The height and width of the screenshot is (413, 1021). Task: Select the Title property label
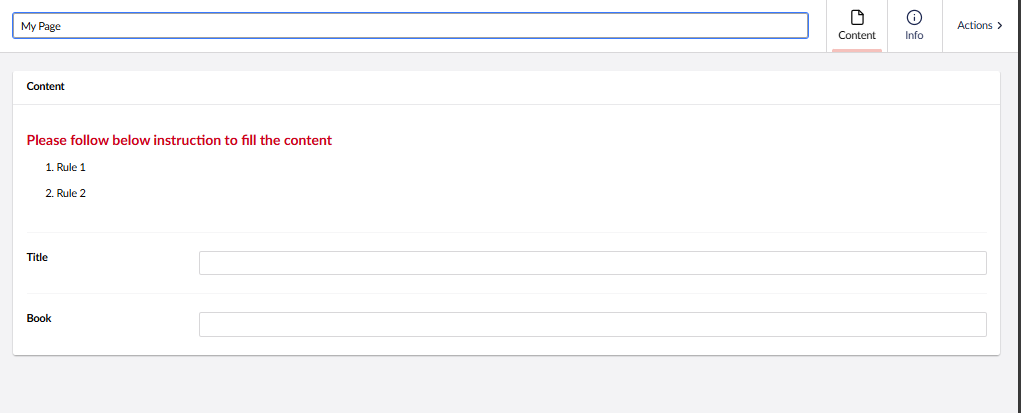(37, 257)
